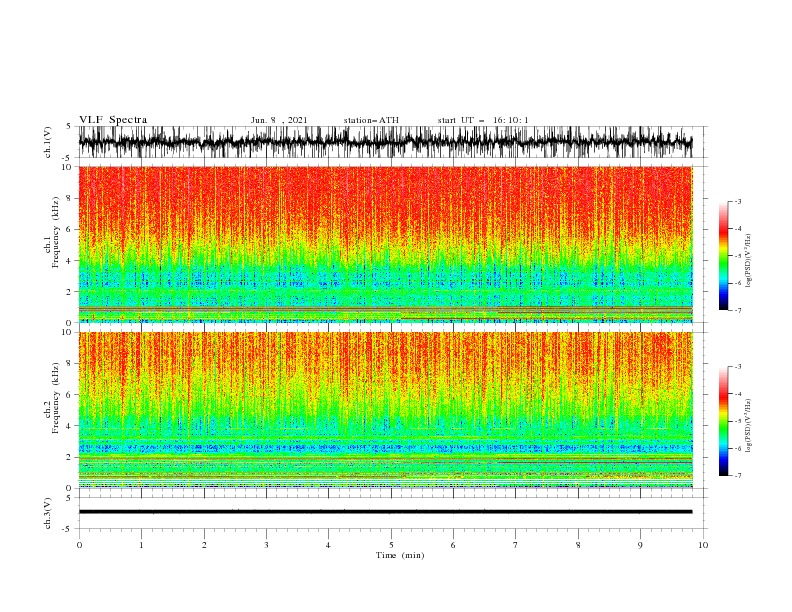
Task: Click the '-7' tick on ch.1 colorbar
Action: coord(738,310)
